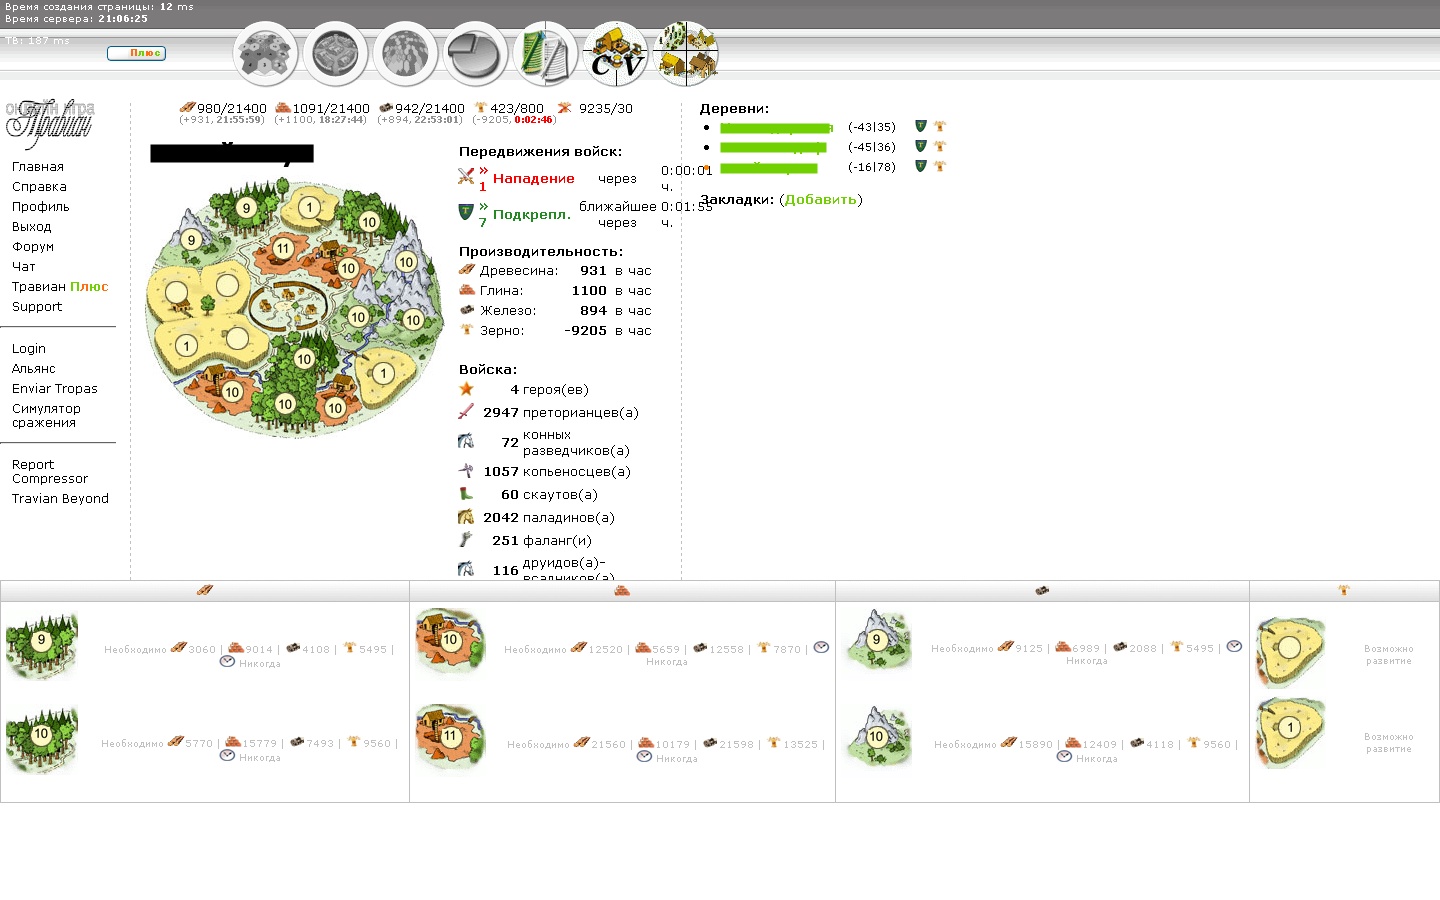Open the hexagonal world map icon

(x=405, y=55)
